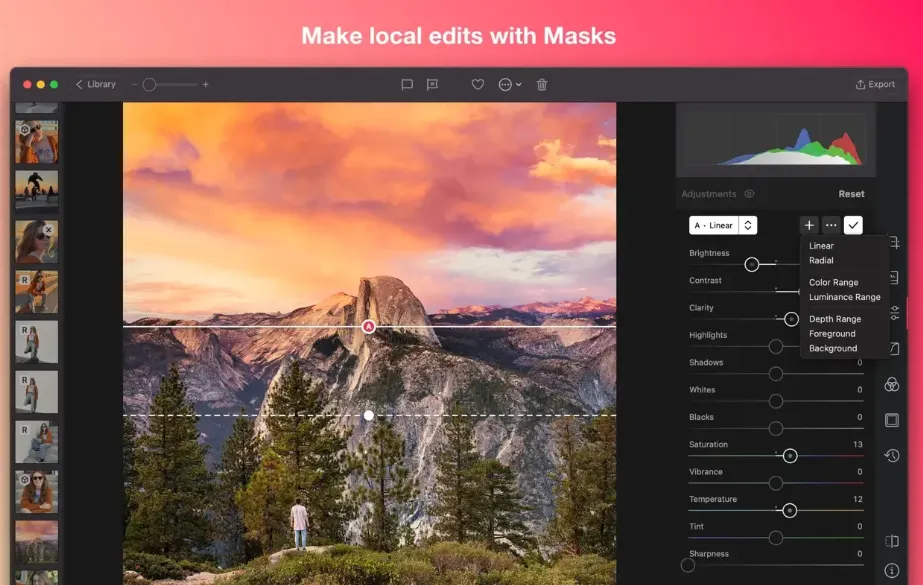Click the trash delete icon
Screen dimensions: 923x585
(x=542, y=85)
